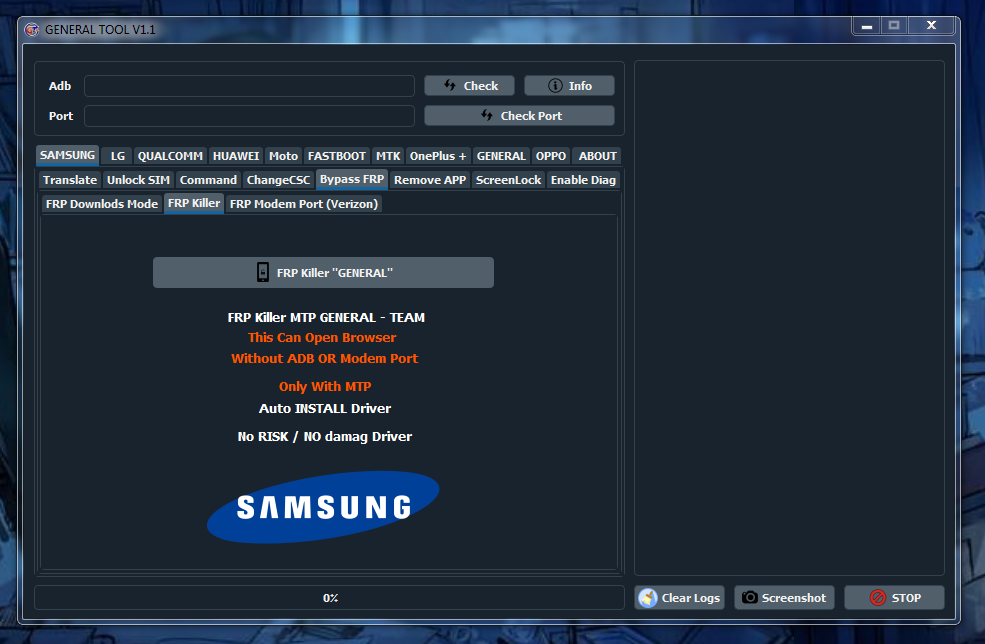Click "FRP Killer MTP GENERAL - TEAM" text
This screenshot has height=644, width=985.
click(326, 317)
